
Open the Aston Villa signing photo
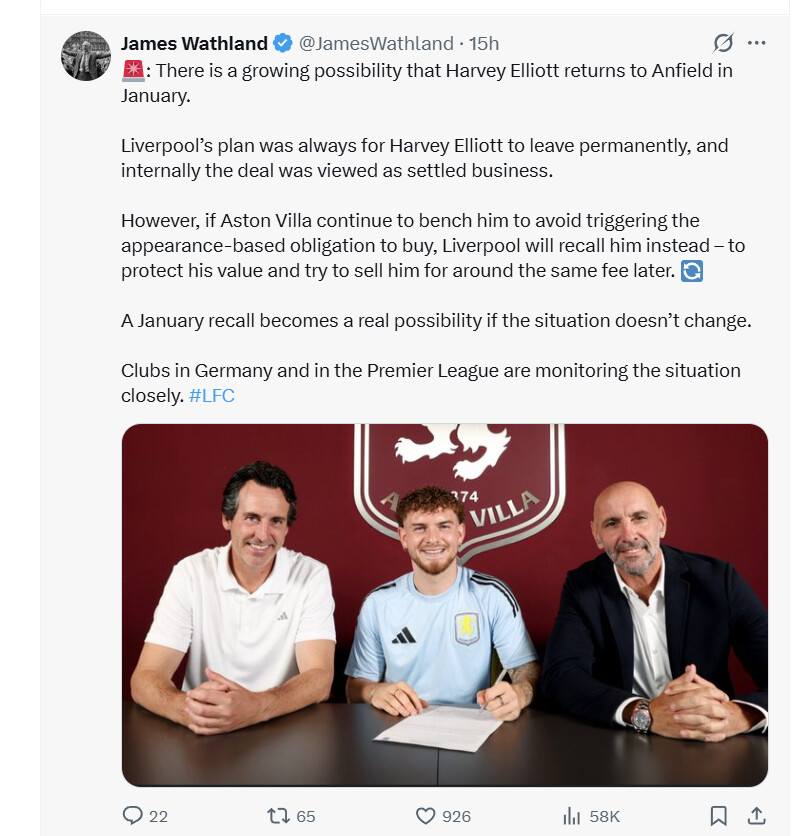click(x=444, y=604)
